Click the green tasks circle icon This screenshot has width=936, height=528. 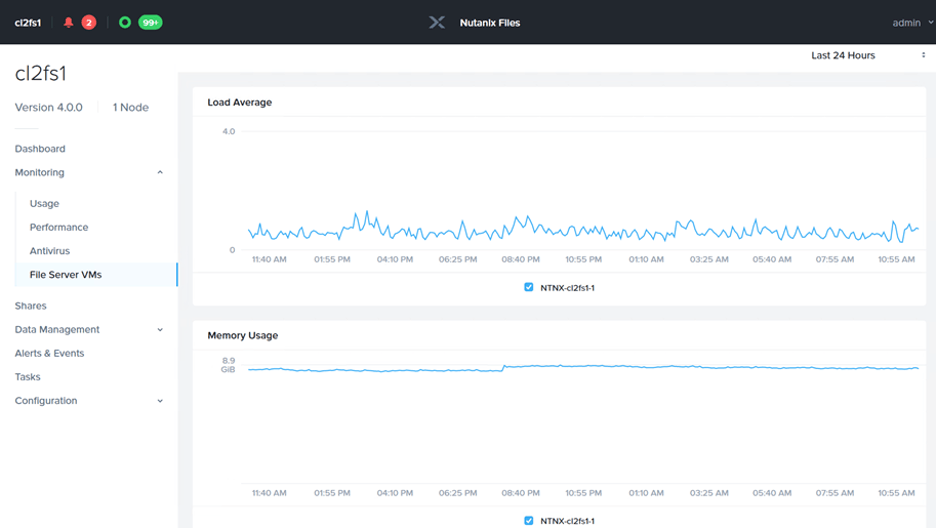tap(125, 23)
